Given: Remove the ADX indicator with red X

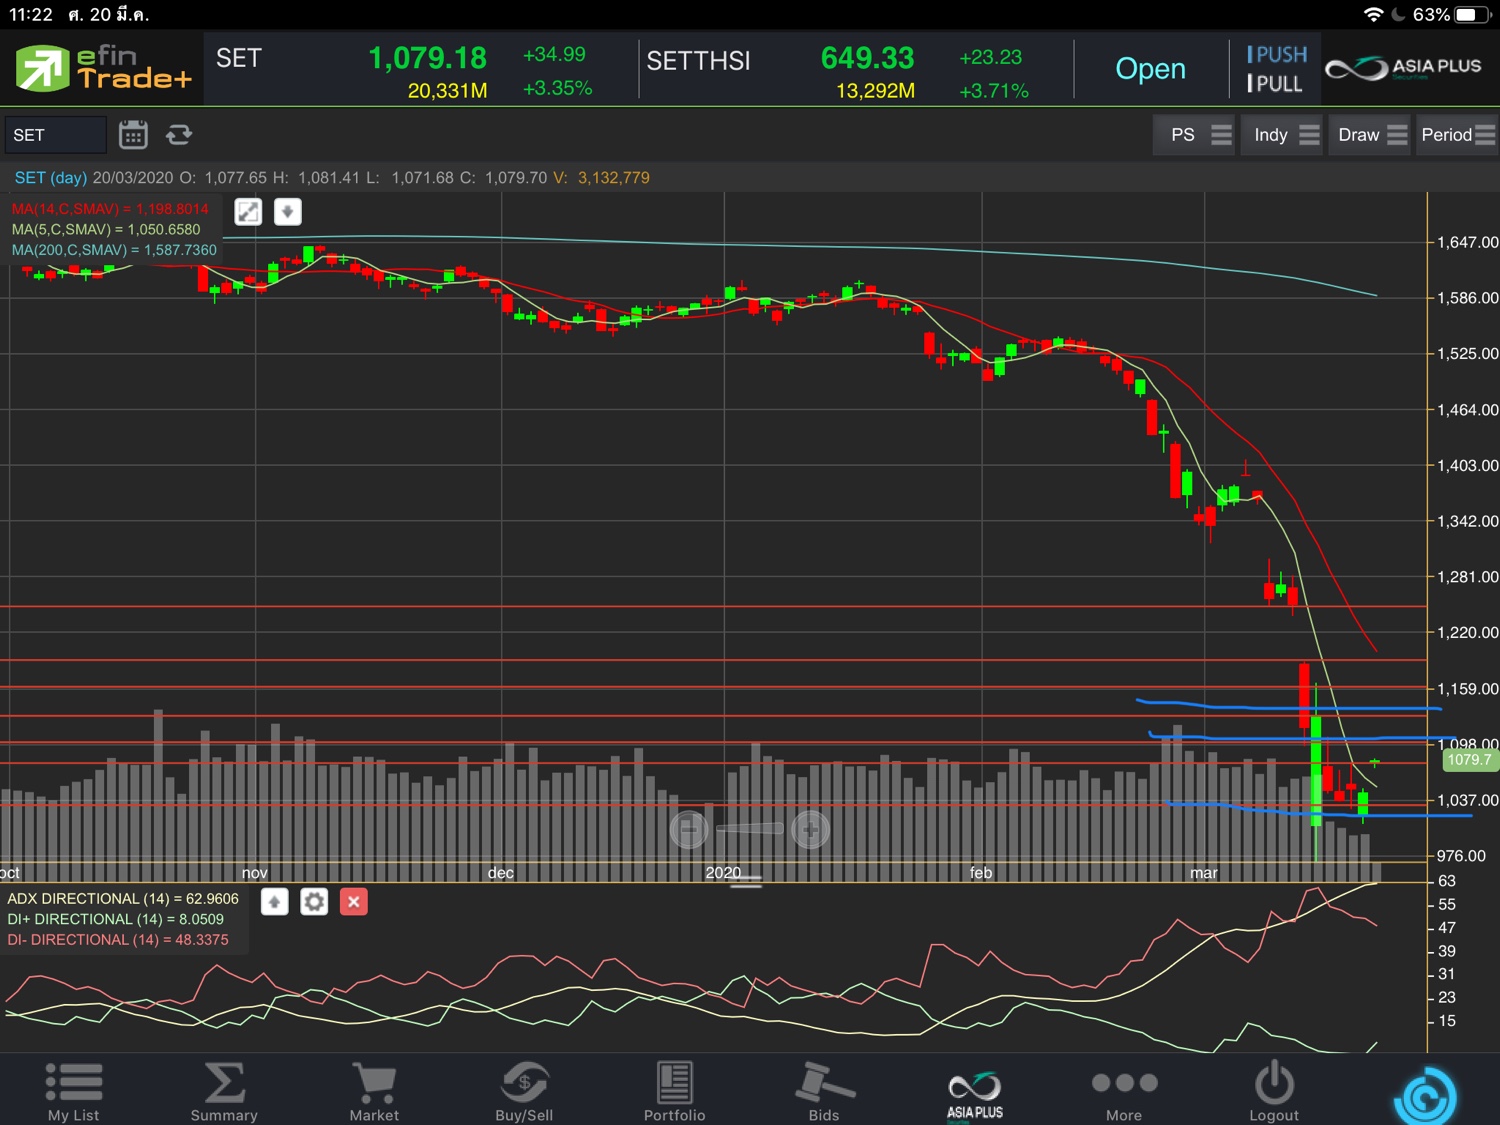Looking at the screenshot, I should coord(353,902).
